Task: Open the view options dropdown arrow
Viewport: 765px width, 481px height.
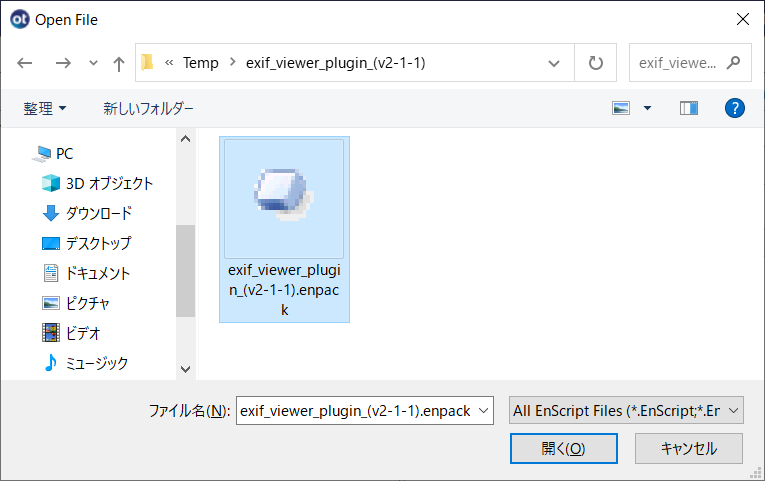Action: 647,108
